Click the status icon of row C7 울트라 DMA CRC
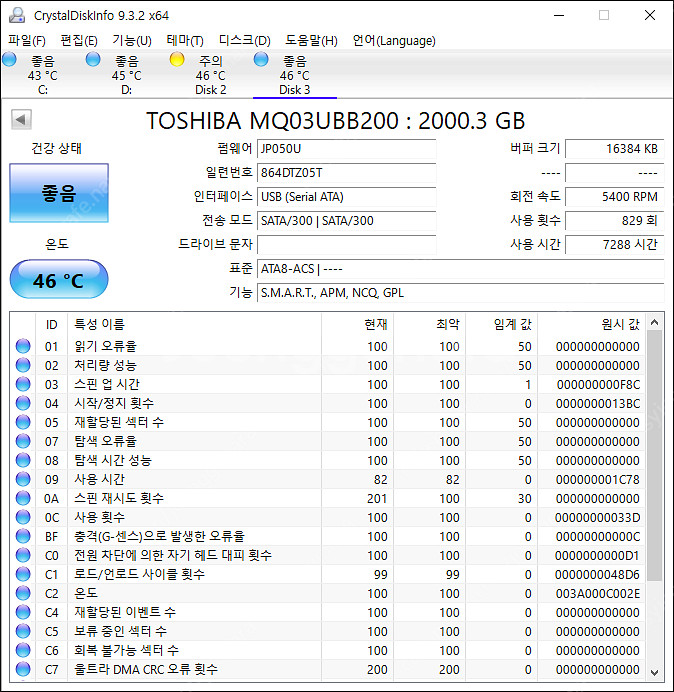The width and height of the screenshot is (674, 692). 23,669
